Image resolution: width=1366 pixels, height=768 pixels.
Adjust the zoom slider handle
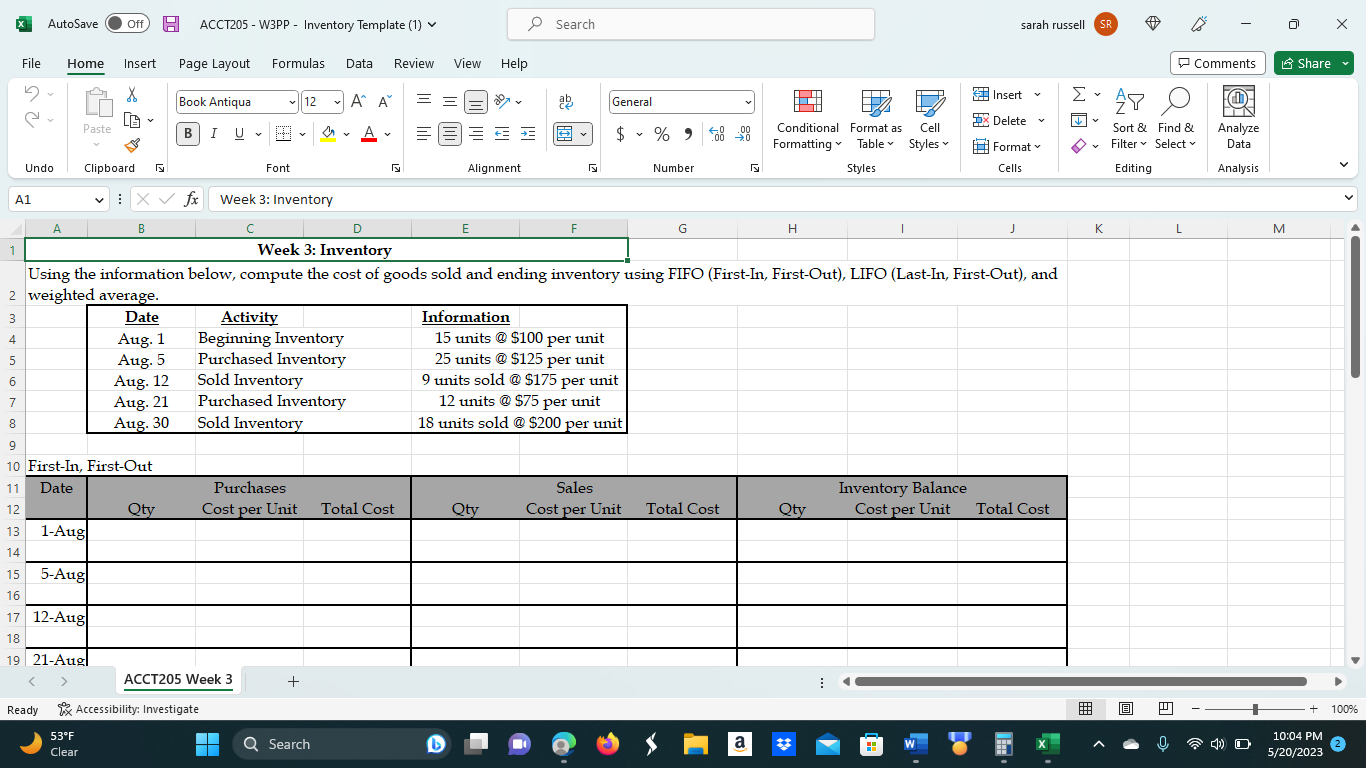point(1255,709)
